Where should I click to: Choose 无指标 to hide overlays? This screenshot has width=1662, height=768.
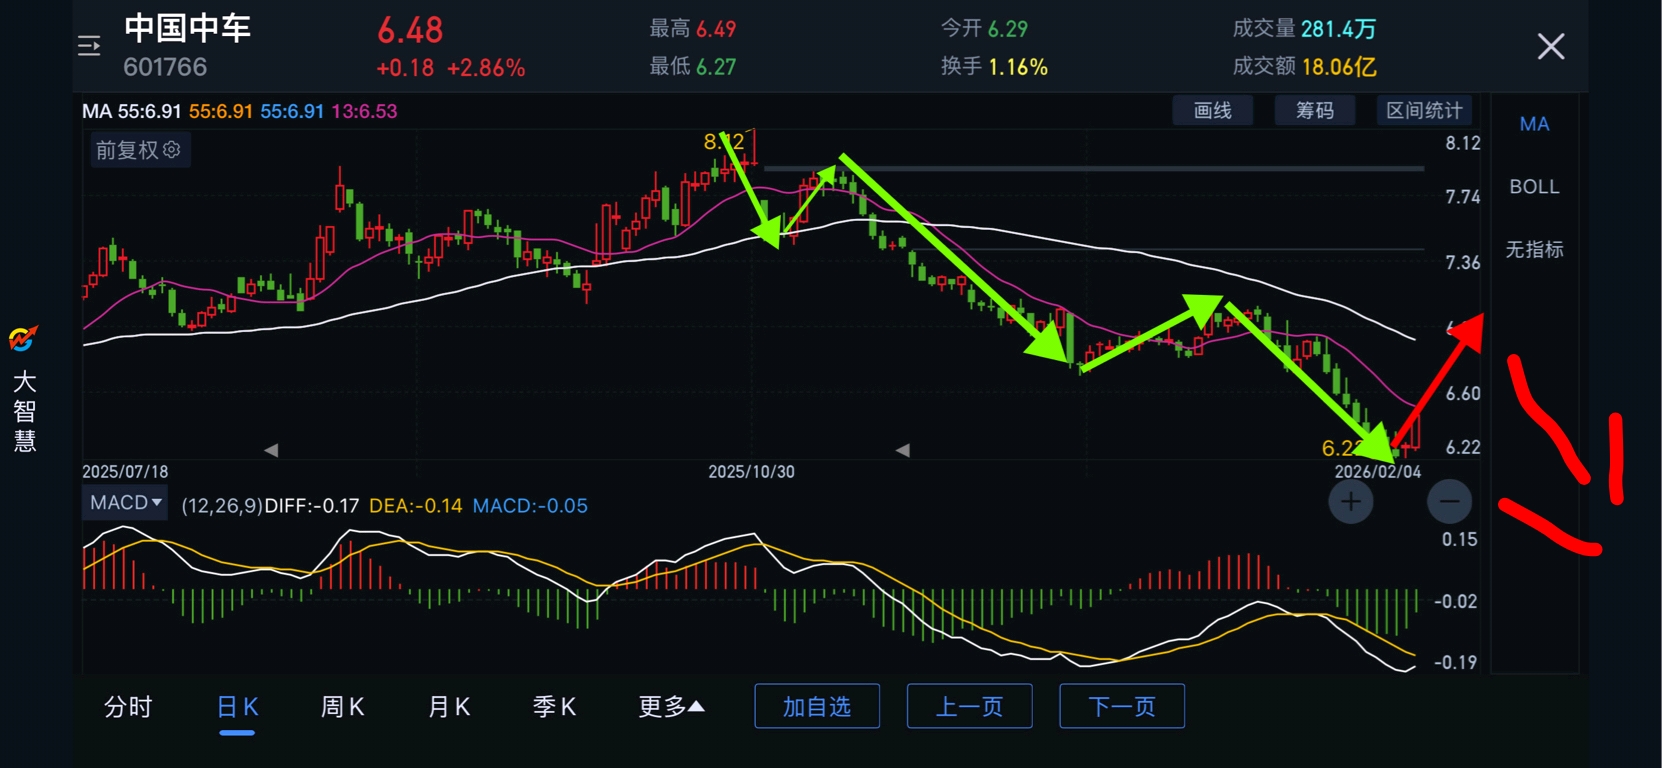(x=1534, y=249)
